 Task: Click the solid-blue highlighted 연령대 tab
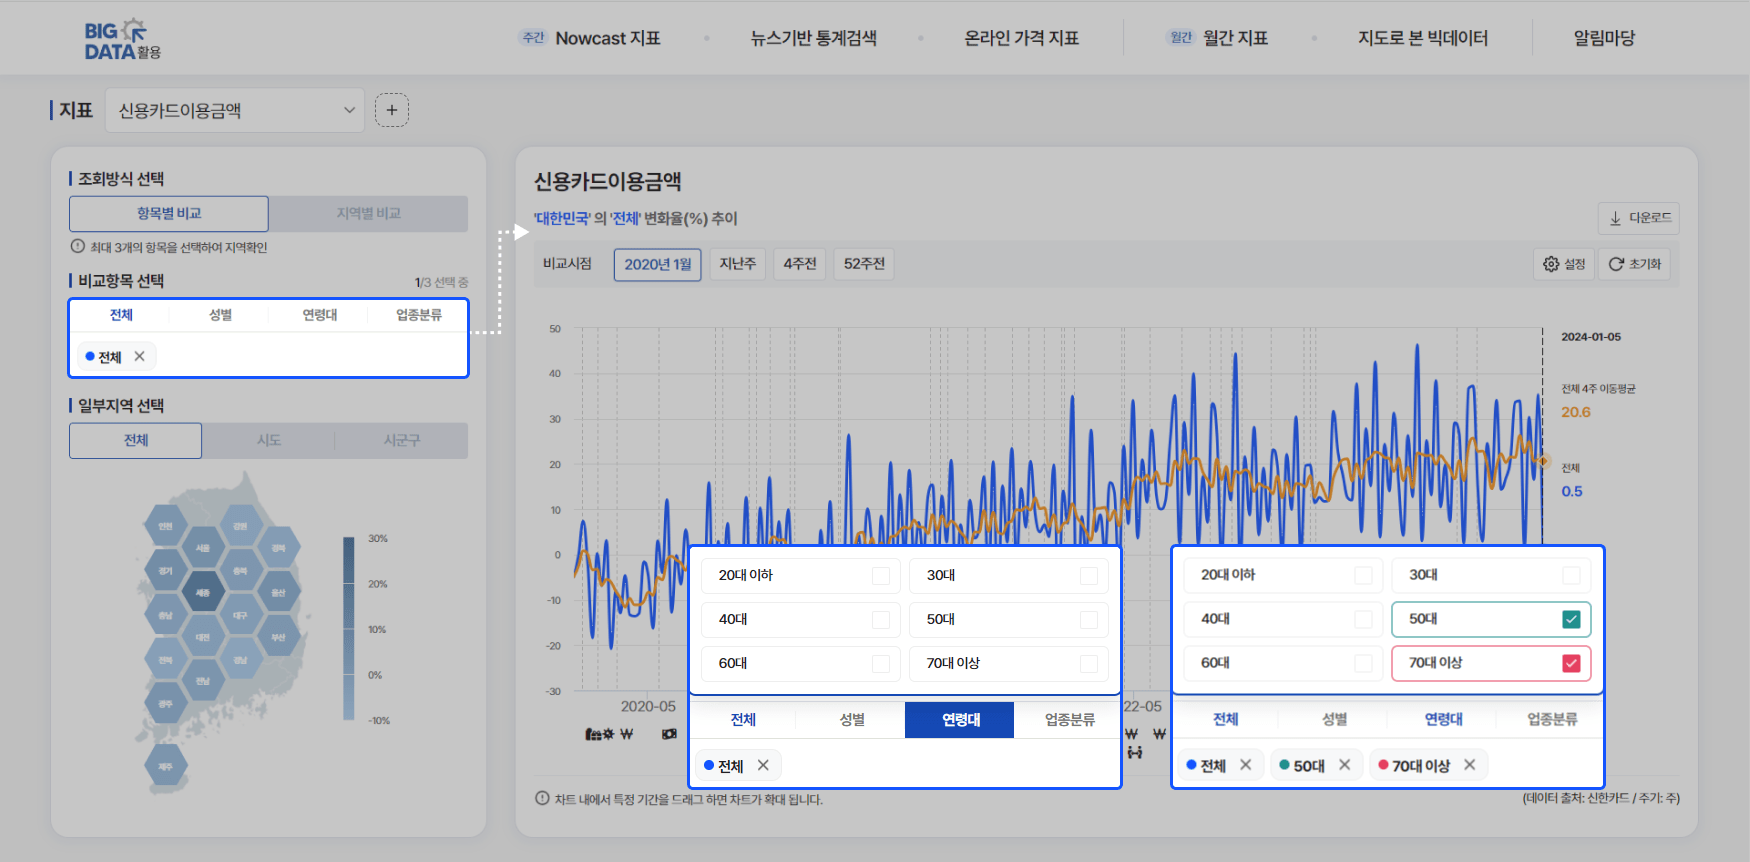(960, 720)
